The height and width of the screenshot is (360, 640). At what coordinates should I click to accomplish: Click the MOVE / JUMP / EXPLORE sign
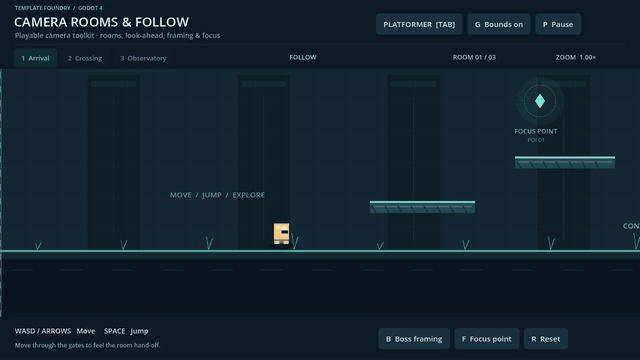[x=217, y=195]
